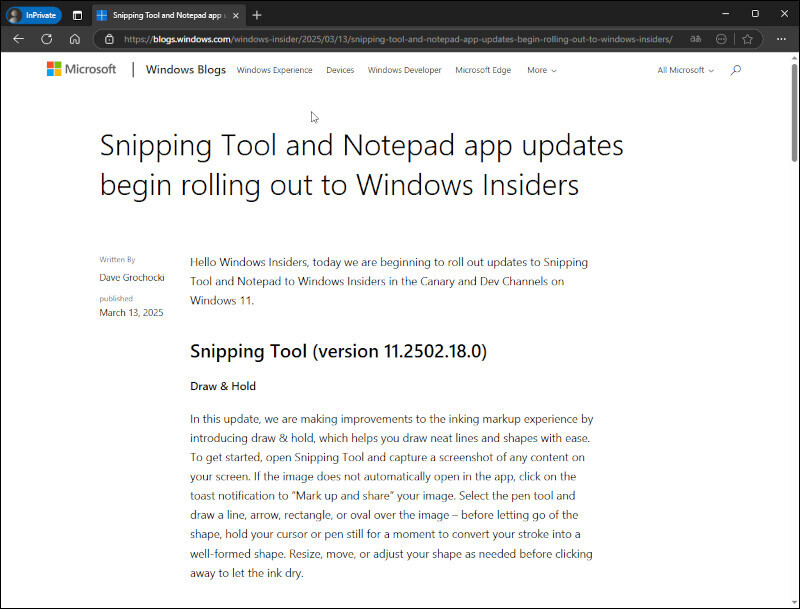
Task: Click the article title heading
Action: pyautogui.click(x=361, y=165)
